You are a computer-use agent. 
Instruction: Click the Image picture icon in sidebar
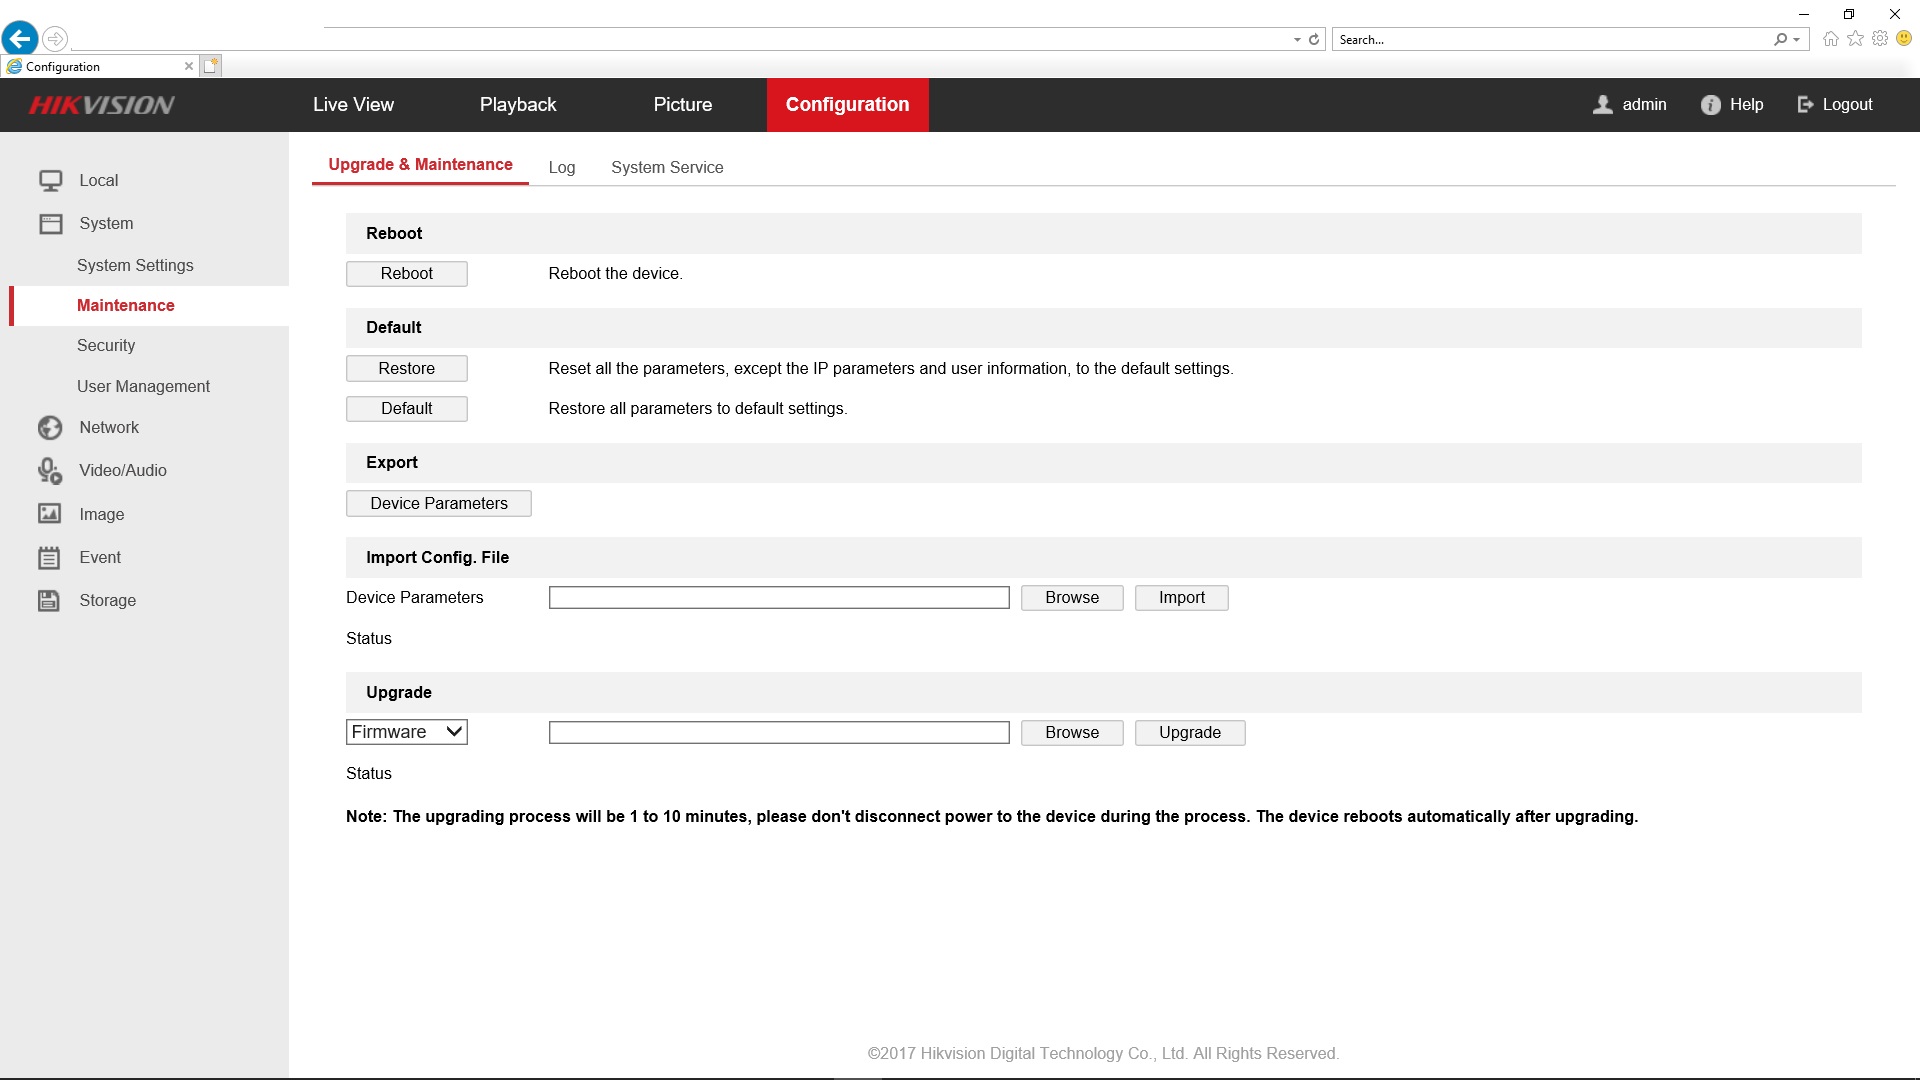pos(50,514)
